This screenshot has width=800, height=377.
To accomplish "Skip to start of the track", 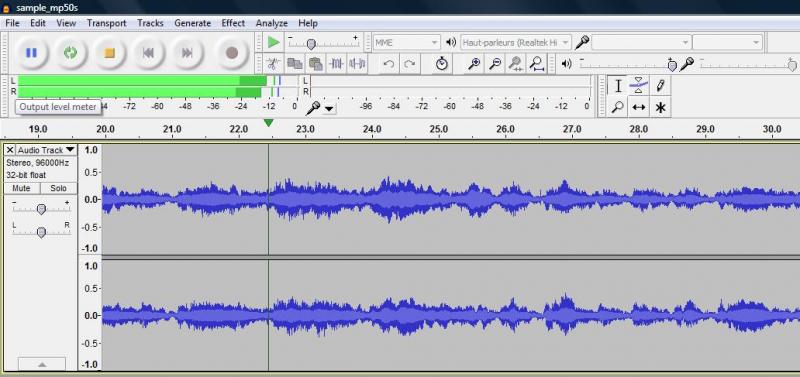I will [x=148, y=53].
